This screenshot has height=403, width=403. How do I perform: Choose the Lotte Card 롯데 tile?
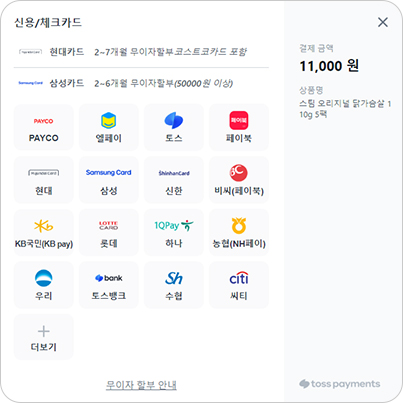coord(109,233)
